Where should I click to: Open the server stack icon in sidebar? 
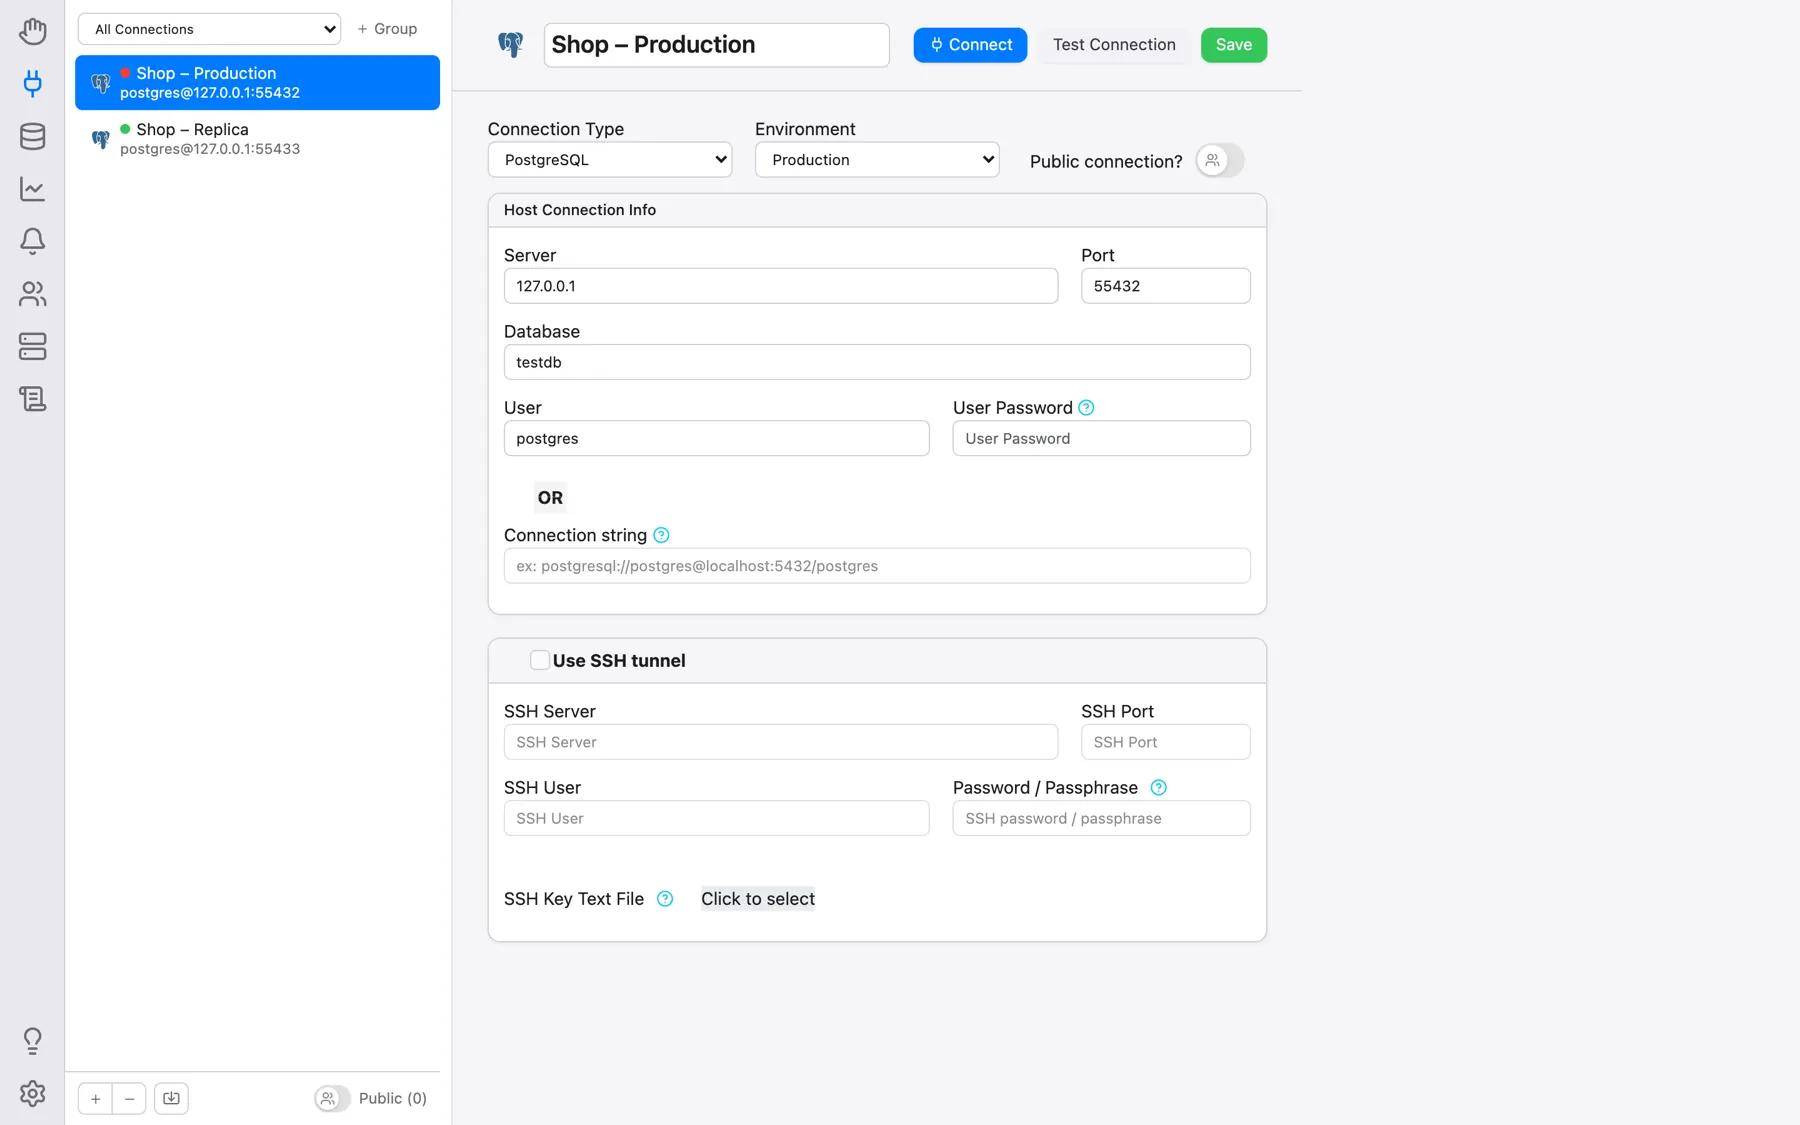click(32, 346)
